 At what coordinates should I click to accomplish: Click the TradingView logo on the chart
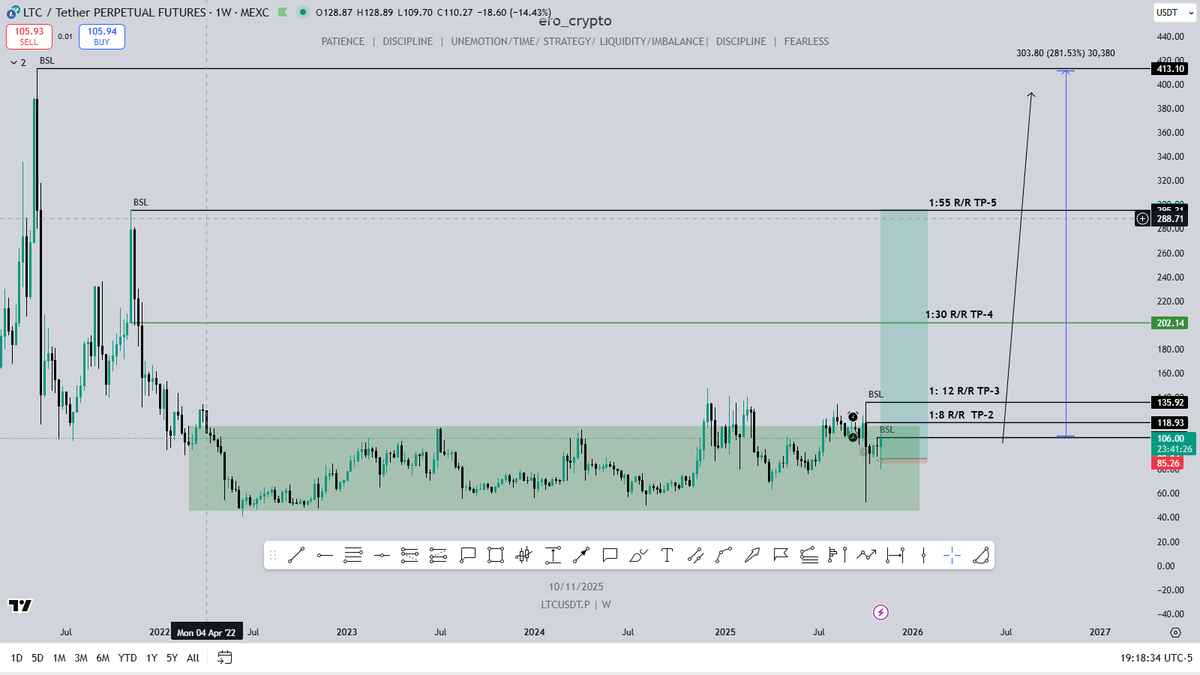click(x=19, y=605)
